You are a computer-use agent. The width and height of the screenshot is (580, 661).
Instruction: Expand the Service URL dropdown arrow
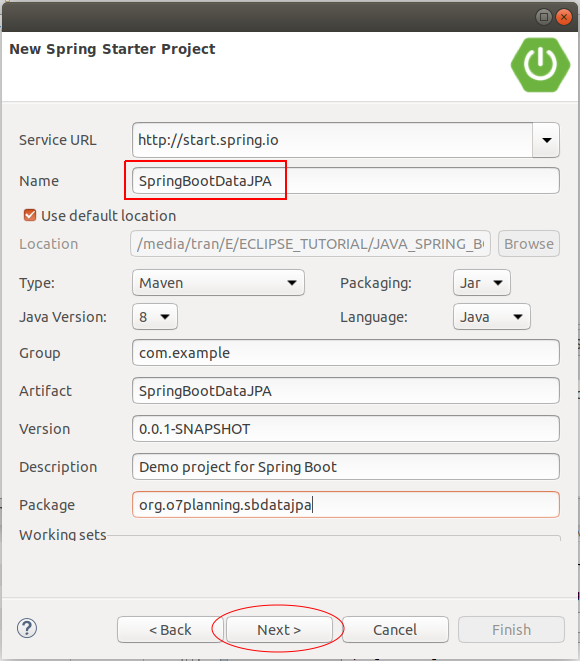tap(546, 140)
